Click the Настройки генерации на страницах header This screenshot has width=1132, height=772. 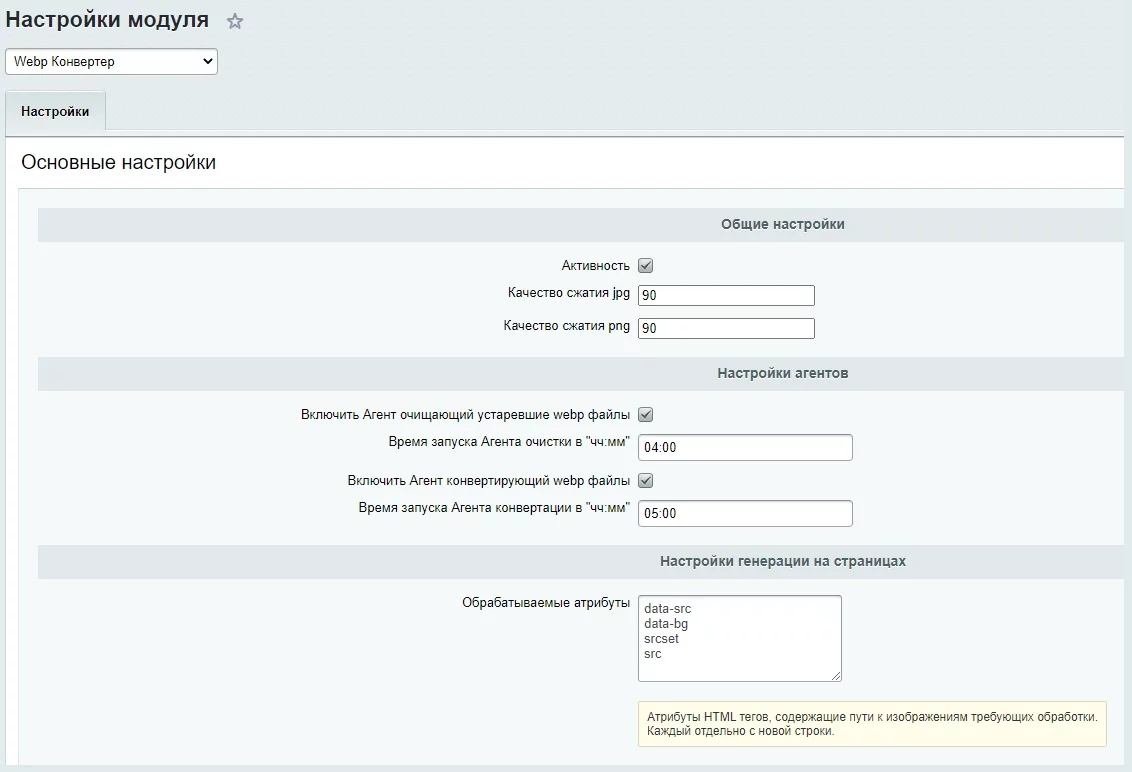[x=782, y=562]
